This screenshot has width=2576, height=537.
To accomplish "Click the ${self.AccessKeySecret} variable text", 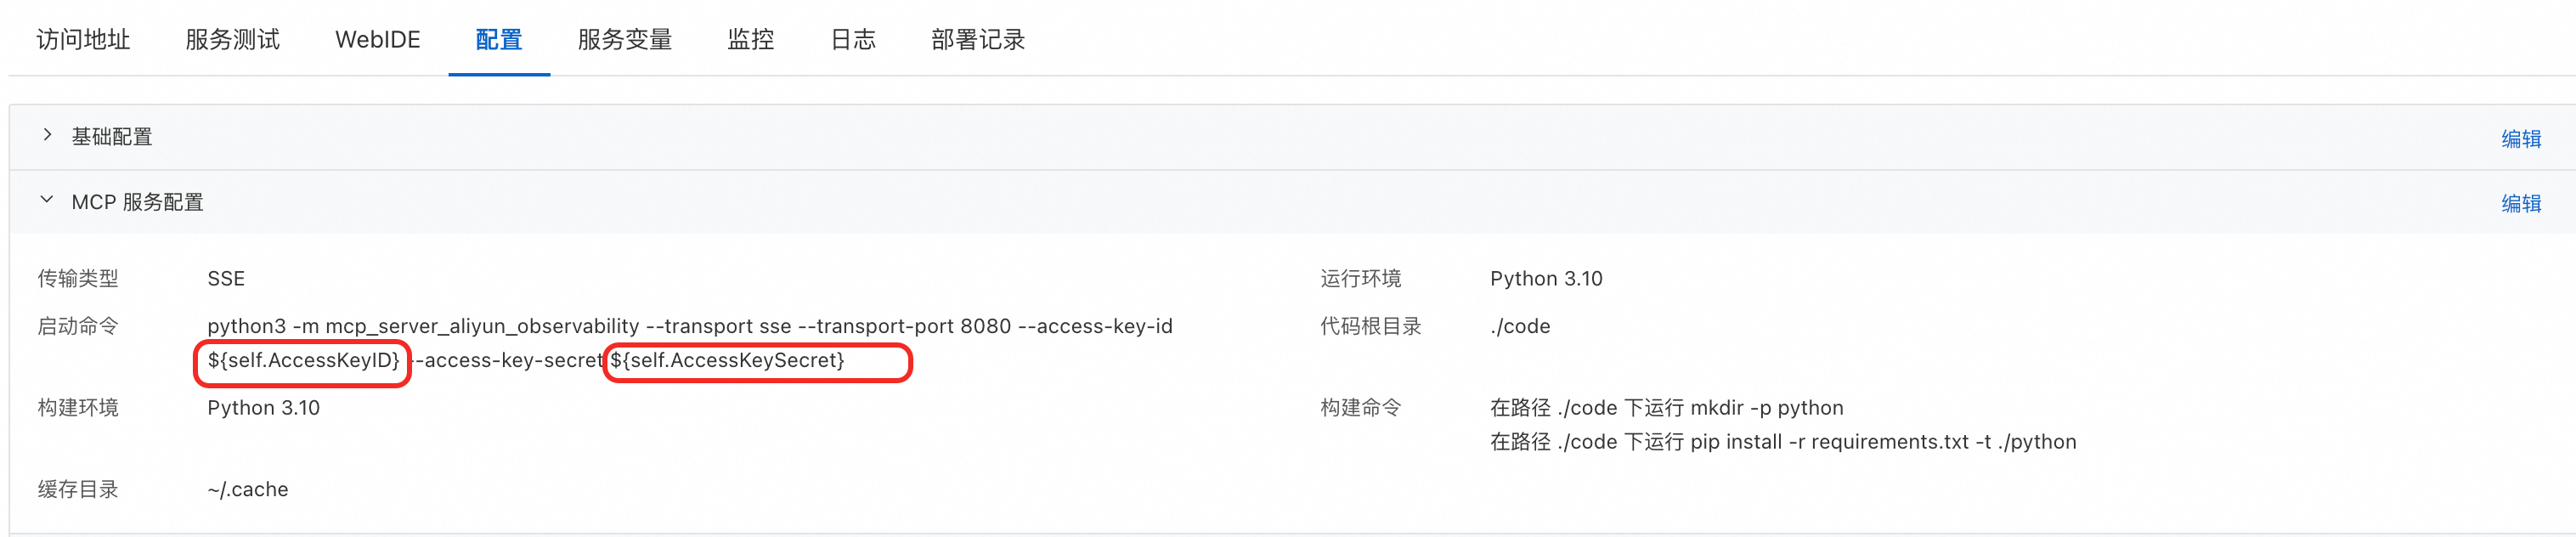I will click(727, 360).
